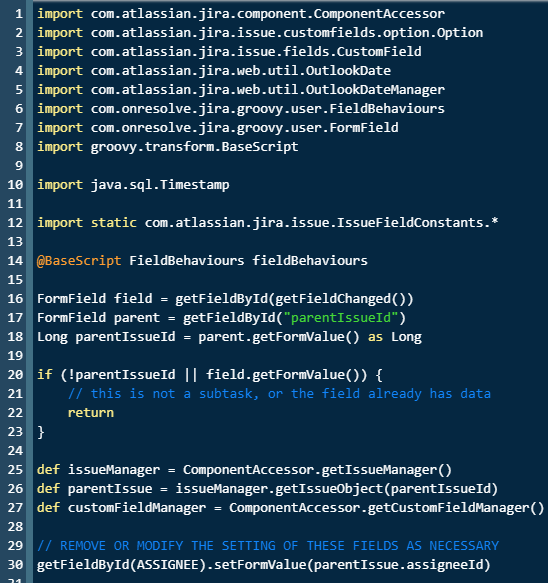Click empty line number 9 in gutter

tap(19, 166)
